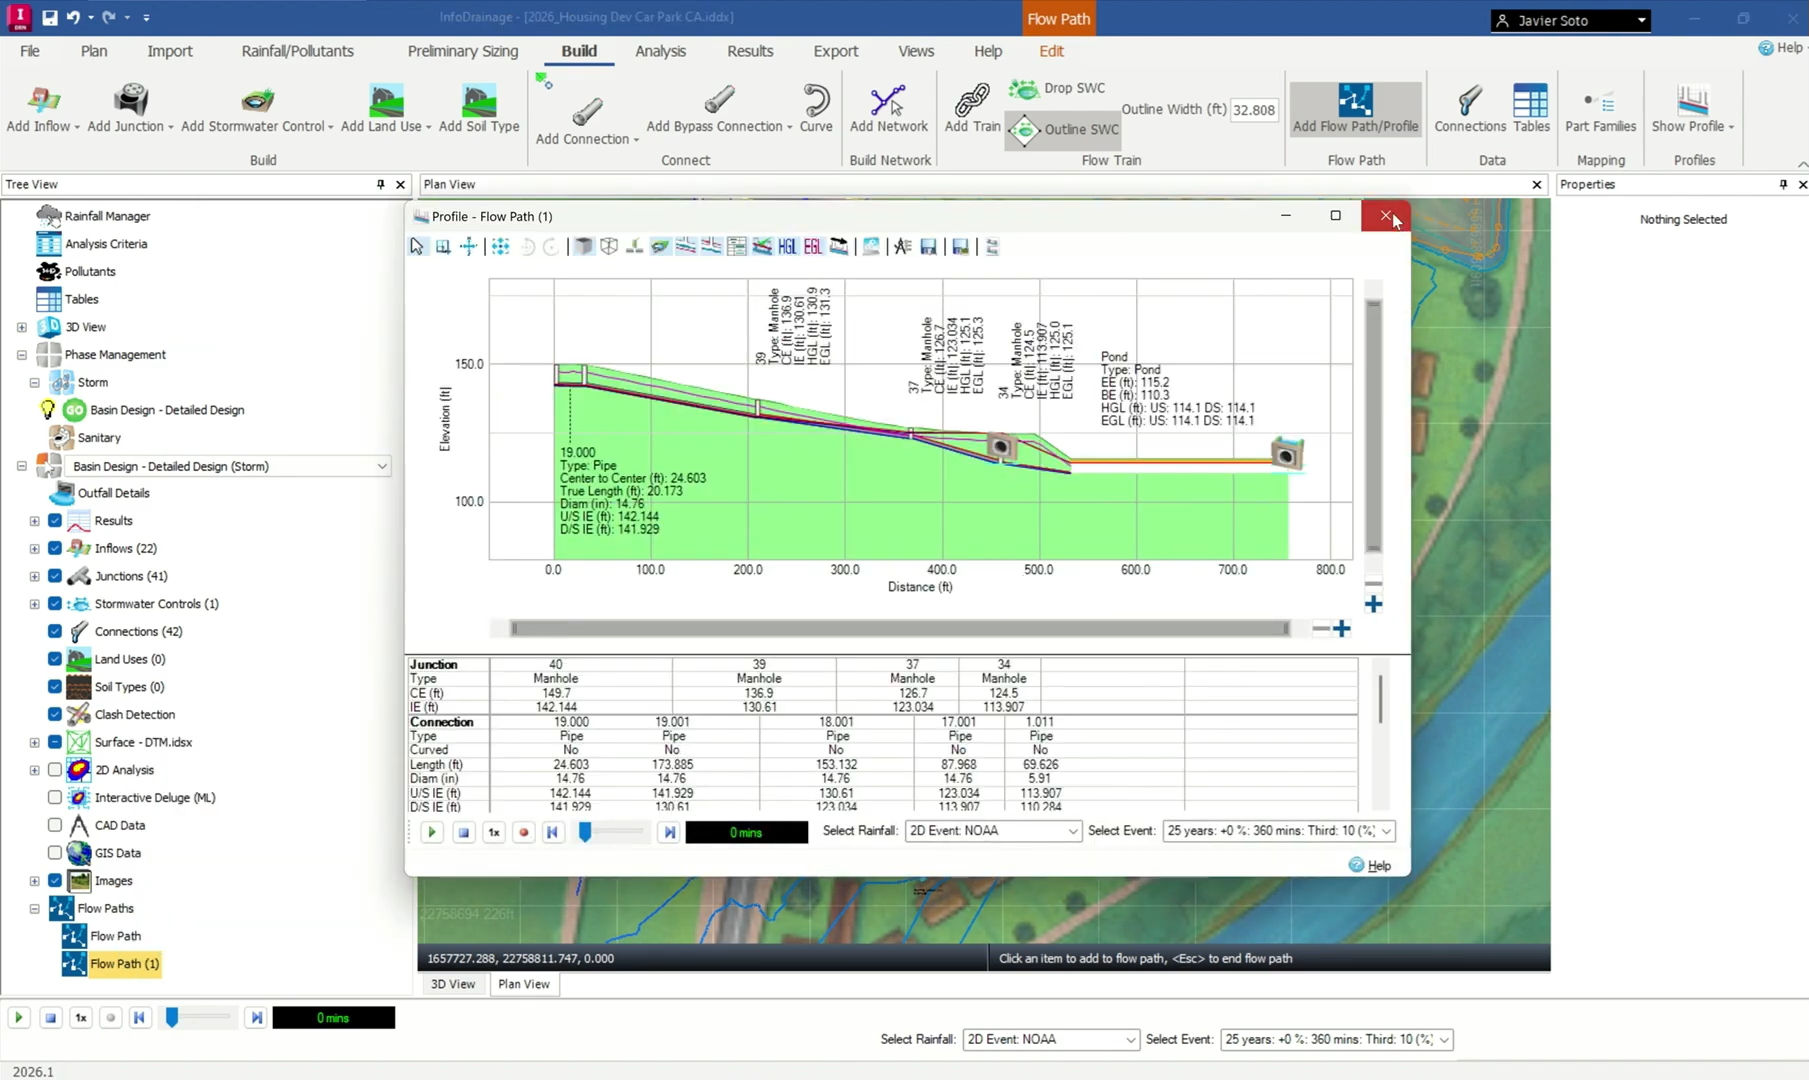Viewport: 1809px width, 1080px height.
Task: Toggle EGL display in the profile toolbar
Action: pos(813,246)
